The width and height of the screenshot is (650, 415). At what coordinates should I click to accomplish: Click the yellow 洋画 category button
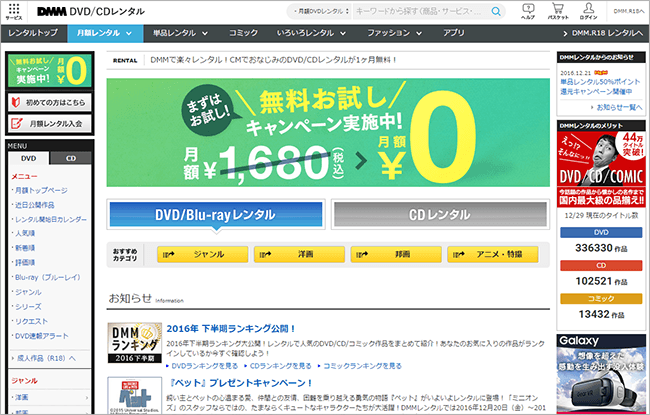(x=299, y=254)
